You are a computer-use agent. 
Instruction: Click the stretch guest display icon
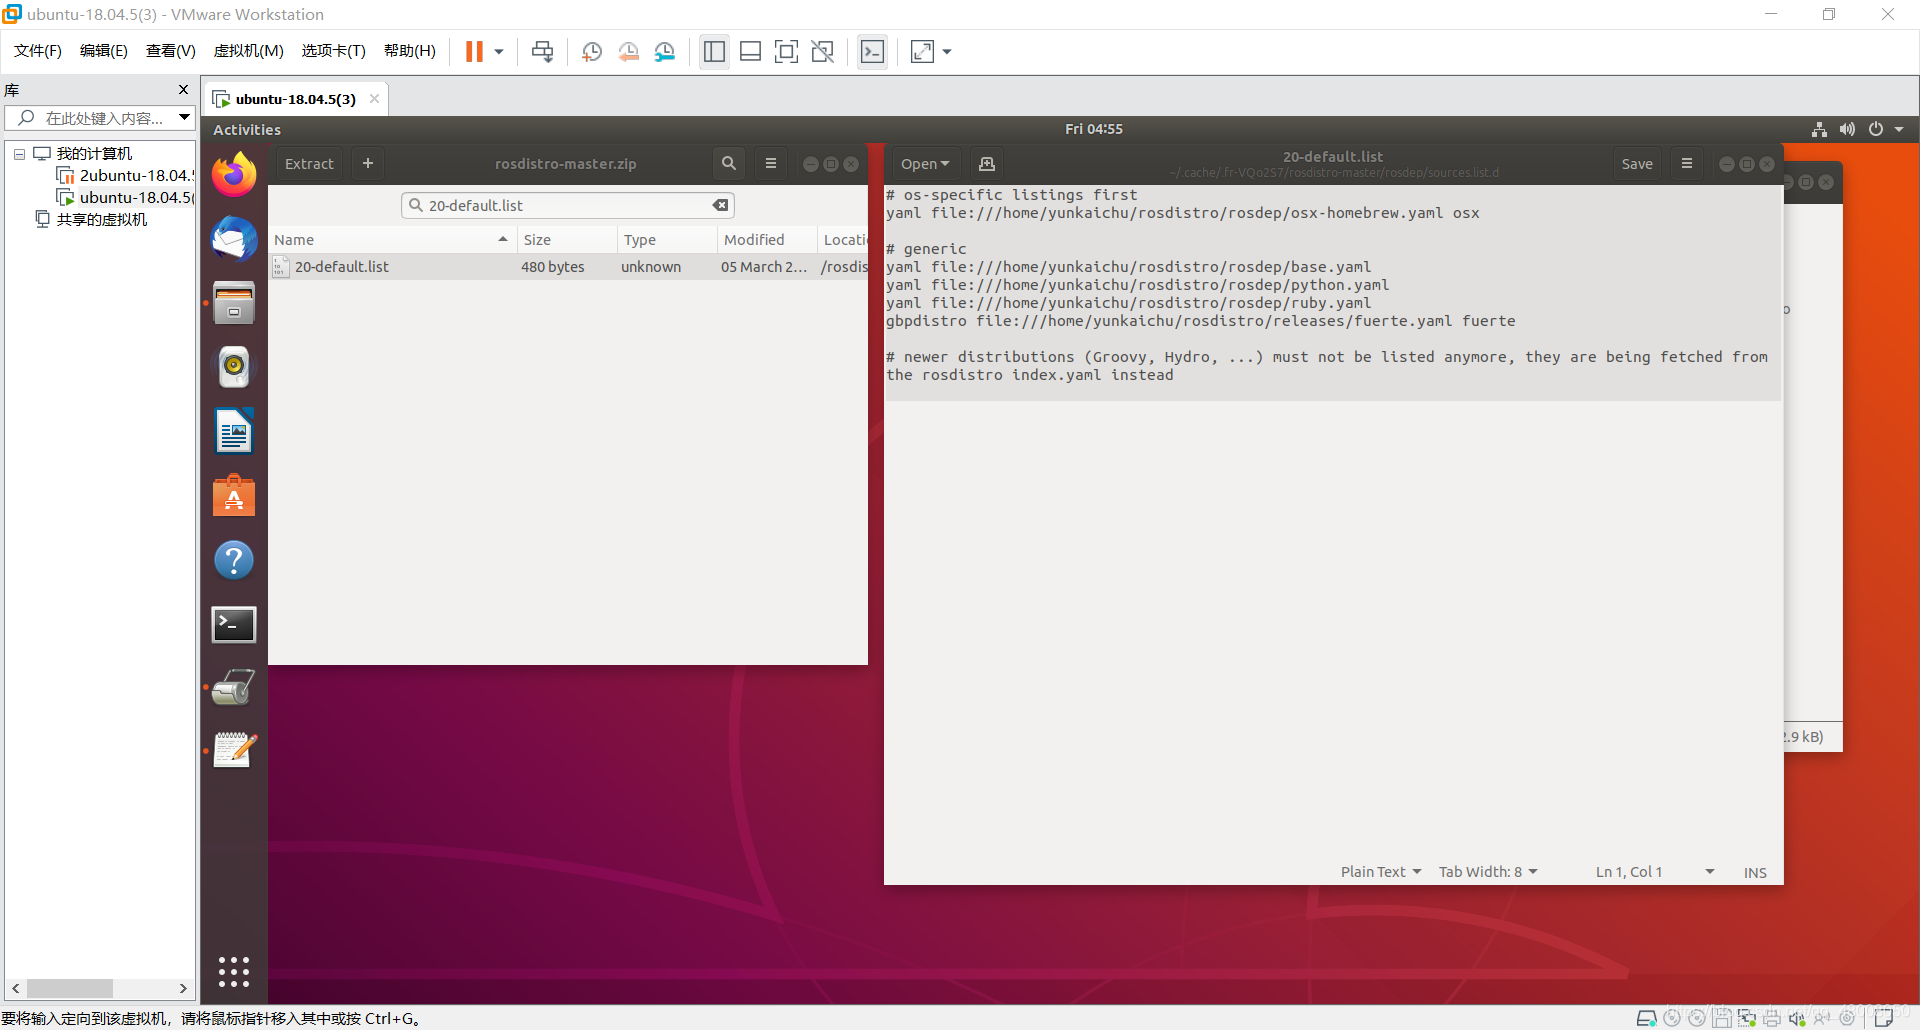pyautogui.click(x=922, y=51)
